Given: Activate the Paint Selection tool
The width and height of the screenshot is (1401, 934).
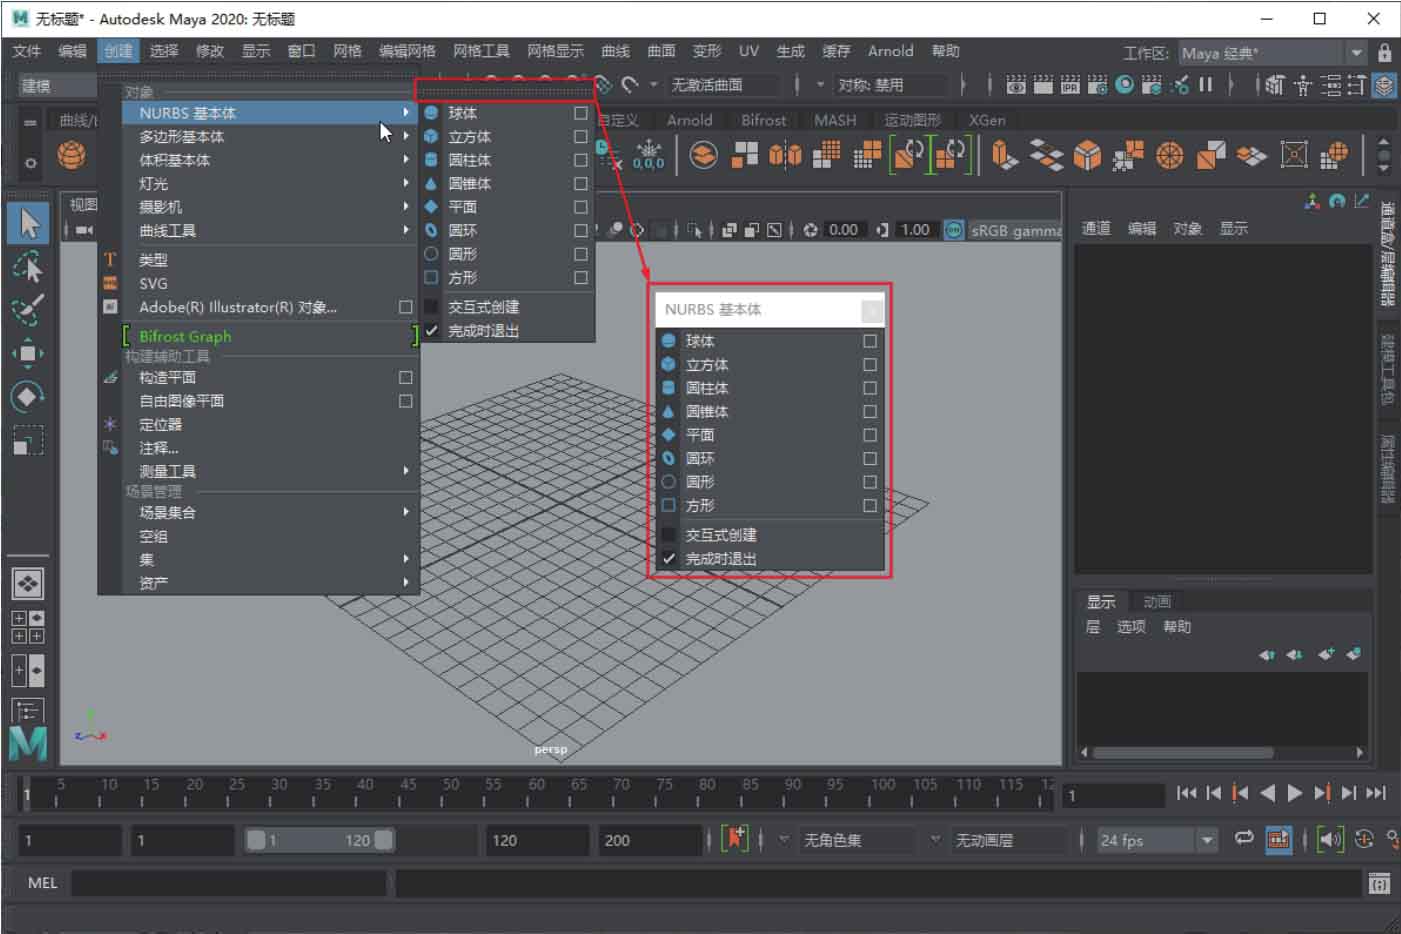Looking at the screenshot, I should (28, 309).
